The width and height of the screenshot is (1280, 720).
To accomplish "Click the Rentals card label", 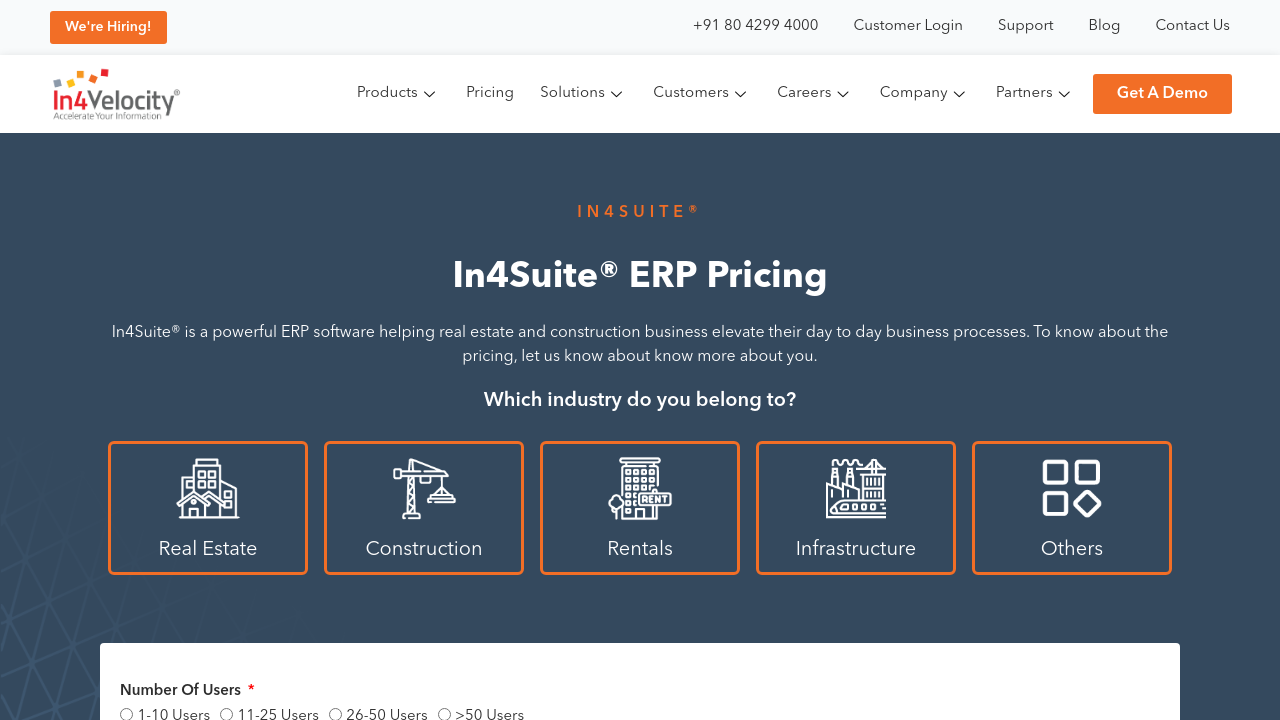I will pyautogui.click(x=640, y=549).
